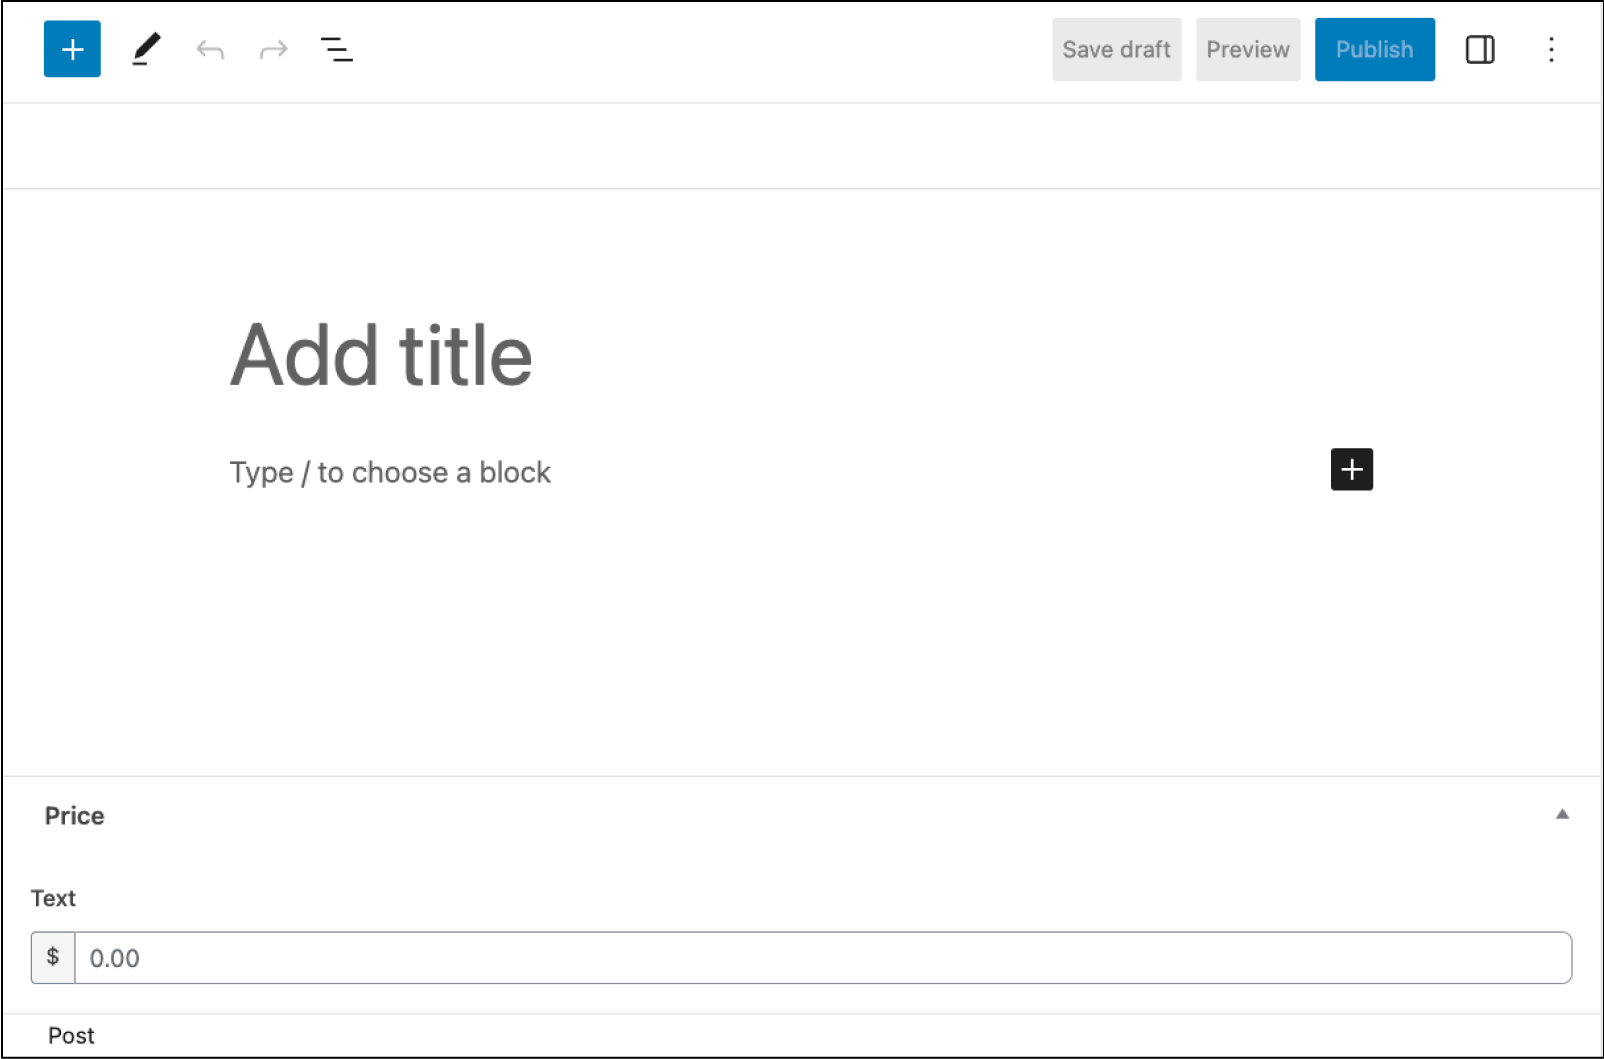Click the Add title placeholder
The width and height of the screenshot is (1604, 1059).
pos(381,353)
